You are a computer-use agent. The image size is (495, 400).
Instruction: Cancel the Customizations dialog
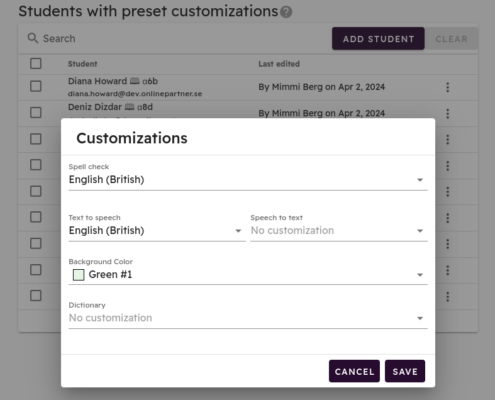point(354,371)
